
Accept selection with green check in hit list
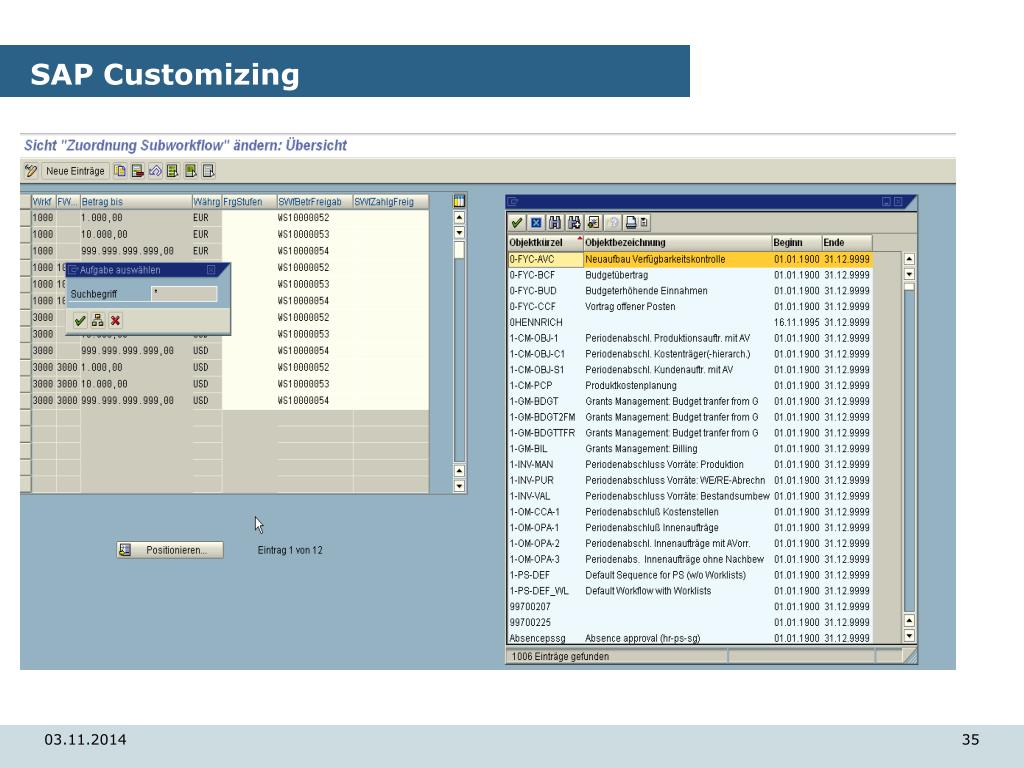coord(517,223)
